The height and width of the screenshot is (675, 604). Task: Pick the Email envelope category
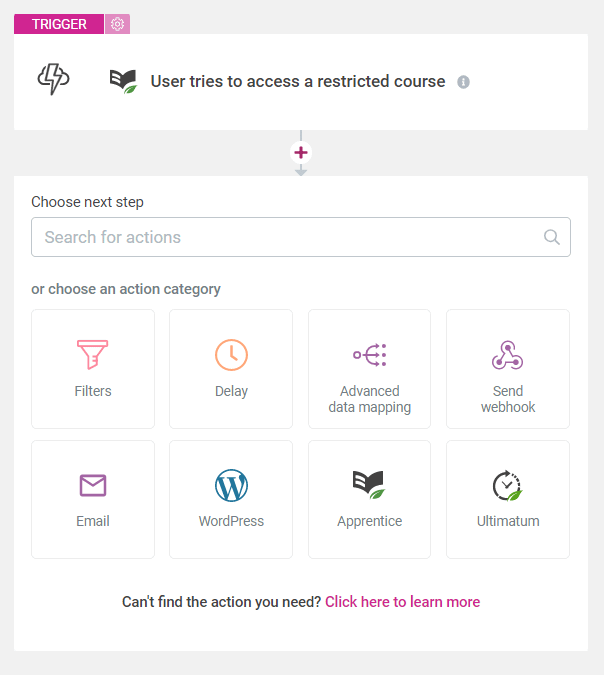93,499
